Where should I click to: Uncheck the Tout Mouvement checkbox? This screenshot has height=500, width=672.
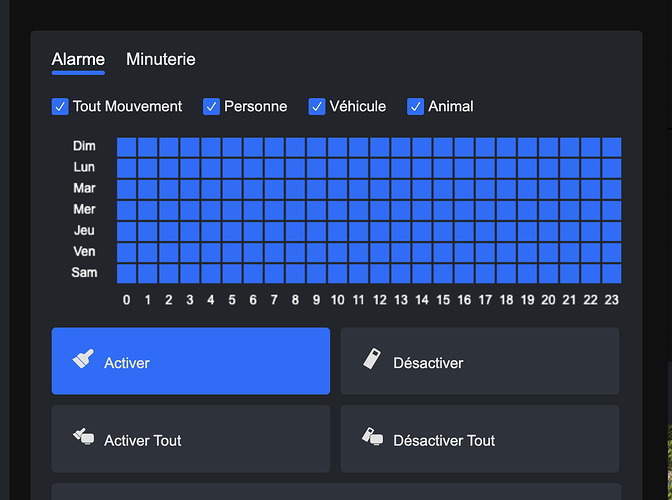tap(60, 106)
